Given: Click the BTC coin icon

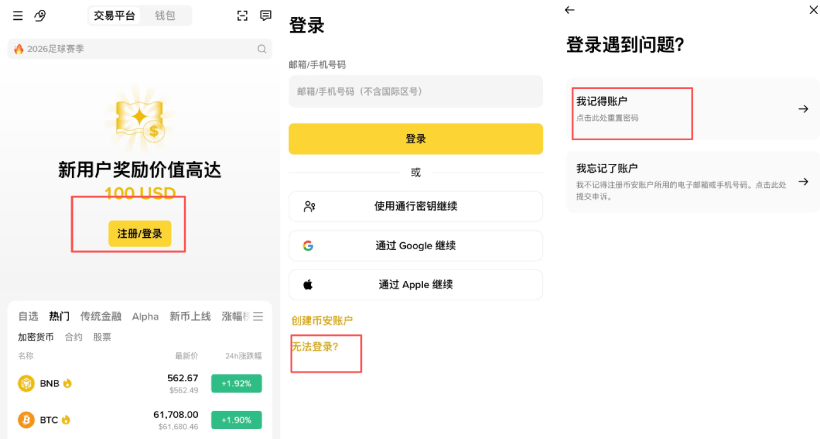Looking at the screenshot, I should coord(26,420).
